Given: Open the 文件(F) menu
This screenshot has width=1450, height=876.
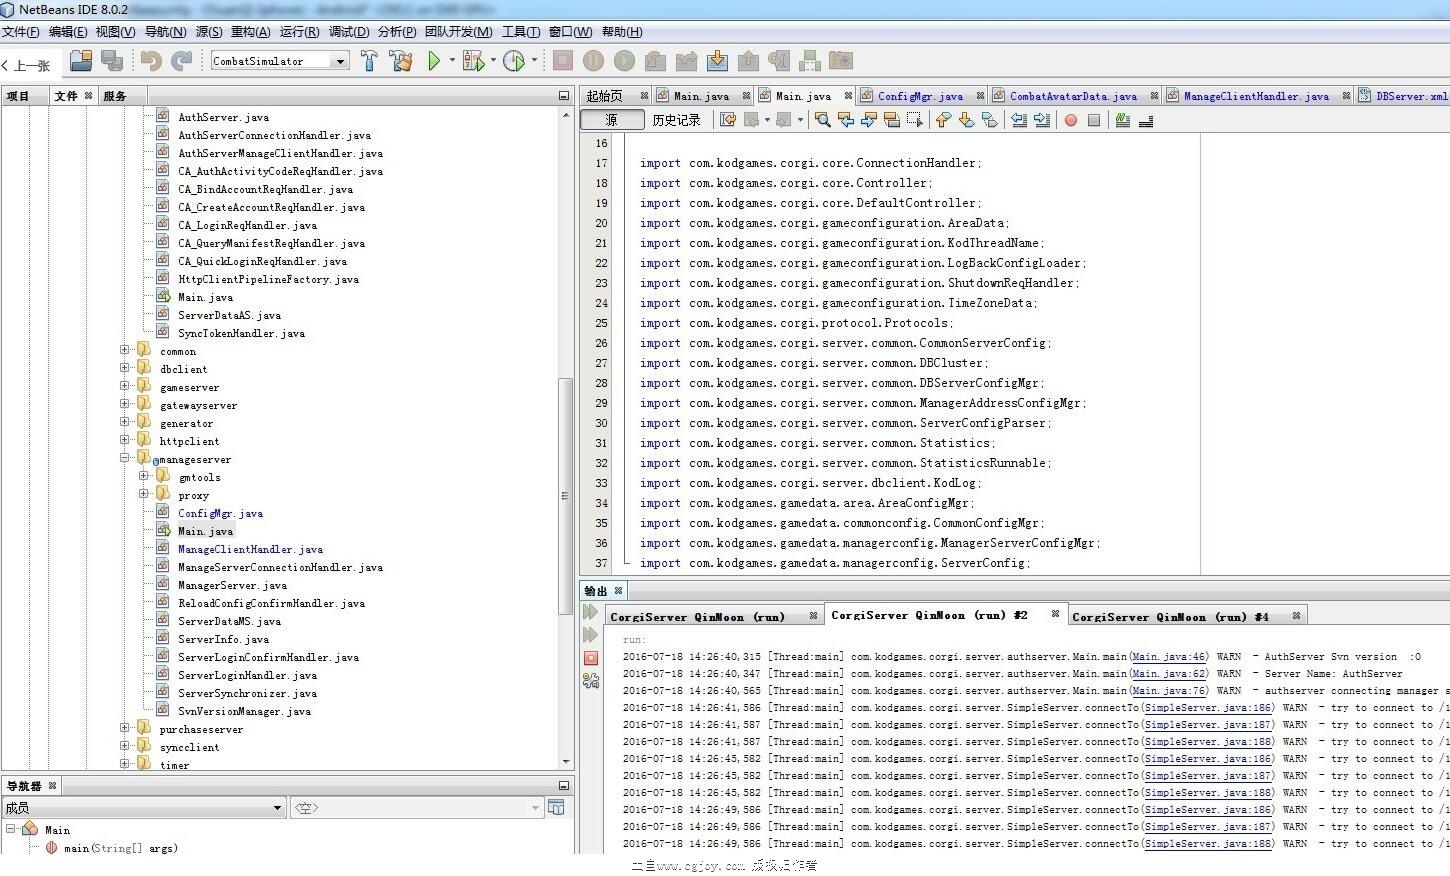Looking at the screenshot, I should click(x=21, y=32).
